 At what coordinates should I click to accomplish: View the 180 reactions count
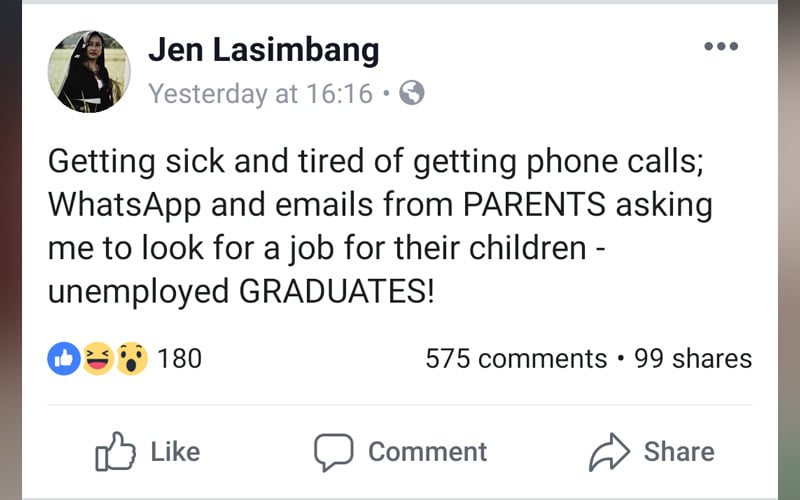click(180, 358)
